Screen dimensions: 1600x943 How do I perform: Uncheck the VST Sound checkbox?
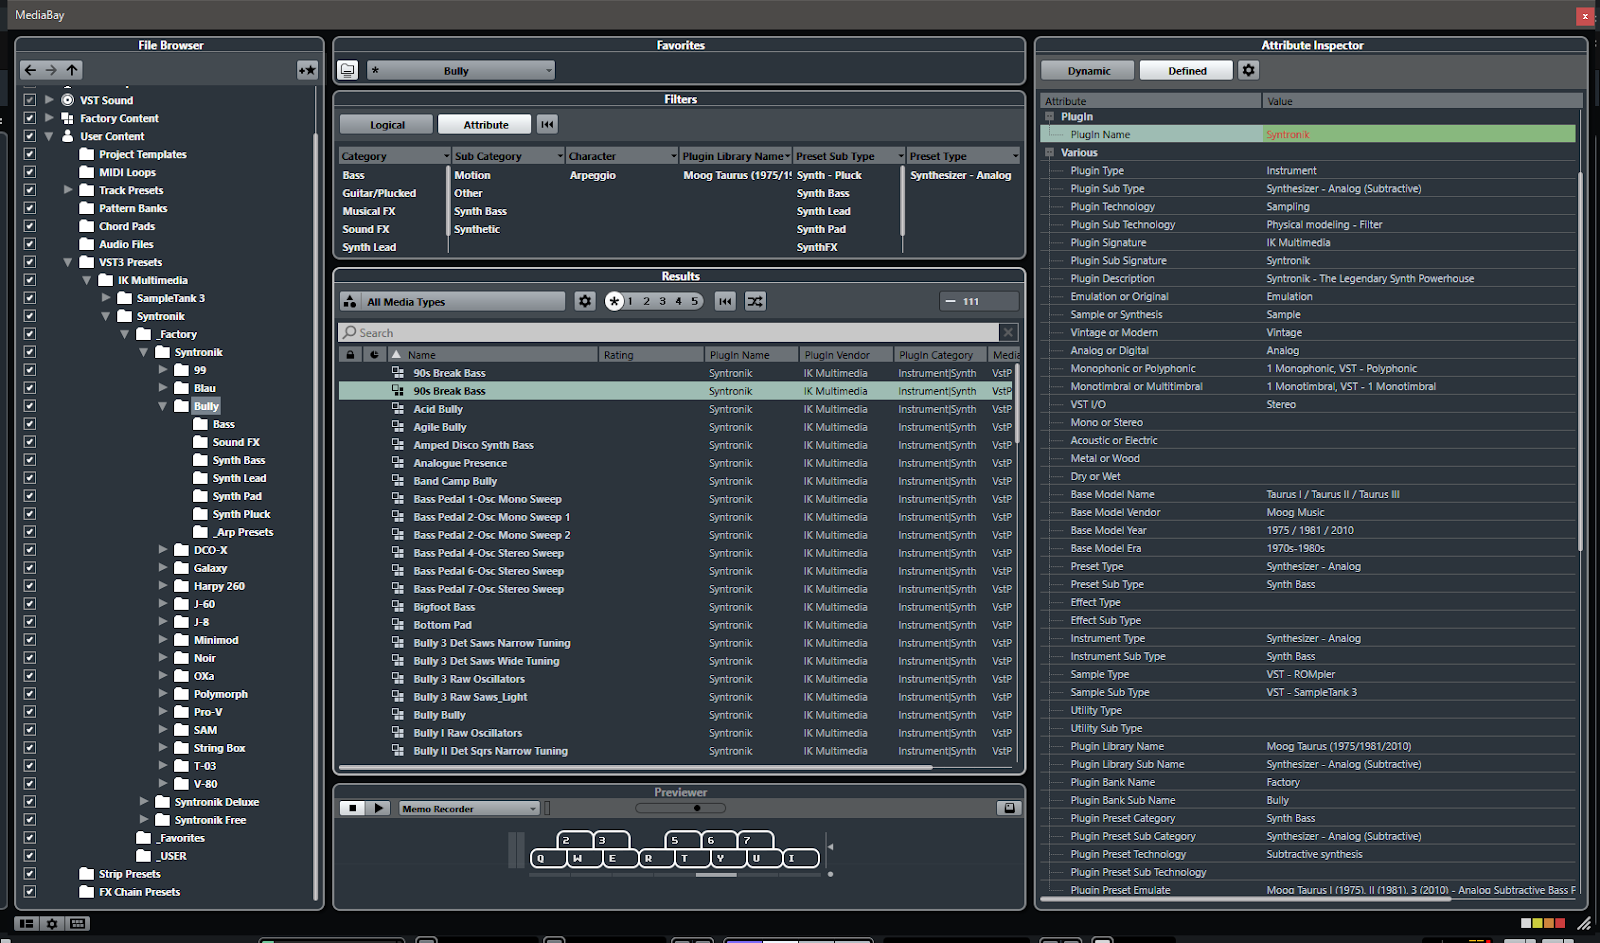tap(29, 100)
